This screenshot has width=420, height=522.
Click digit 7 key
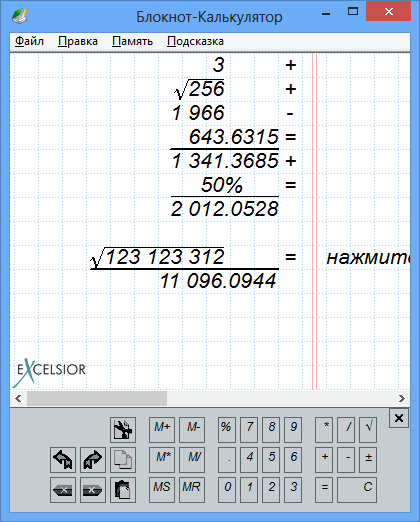[x=249, y=430]
